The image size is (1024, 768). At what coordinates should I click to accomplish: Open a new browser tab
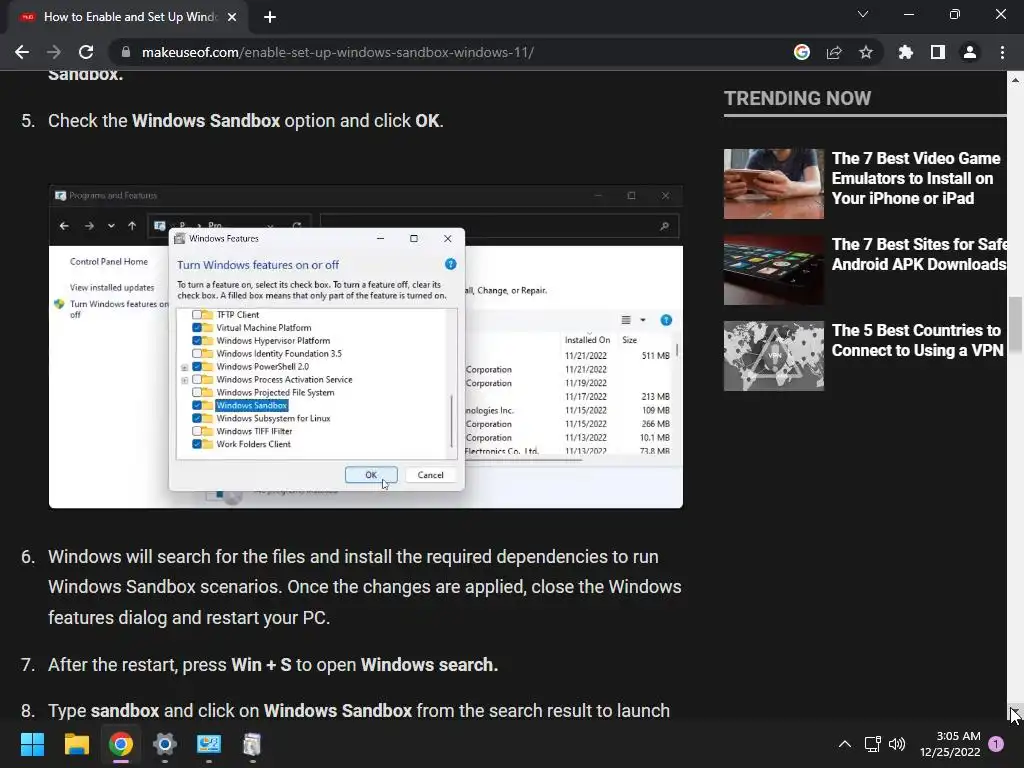click(270, 17)
